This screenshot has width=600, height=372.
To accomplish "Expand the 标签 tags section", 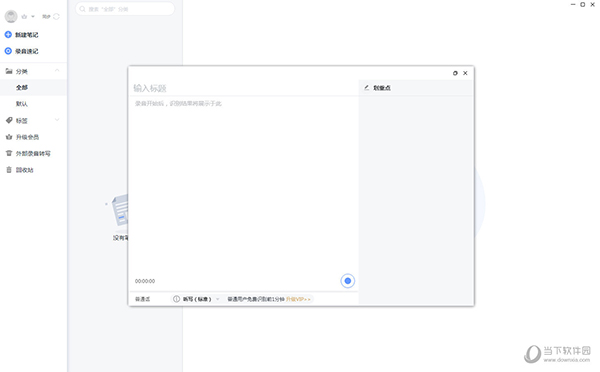I will (57, 120).
